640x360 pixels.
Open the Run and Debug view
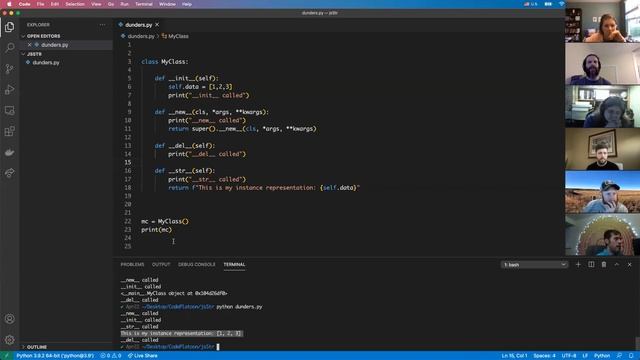click(9, 90)
